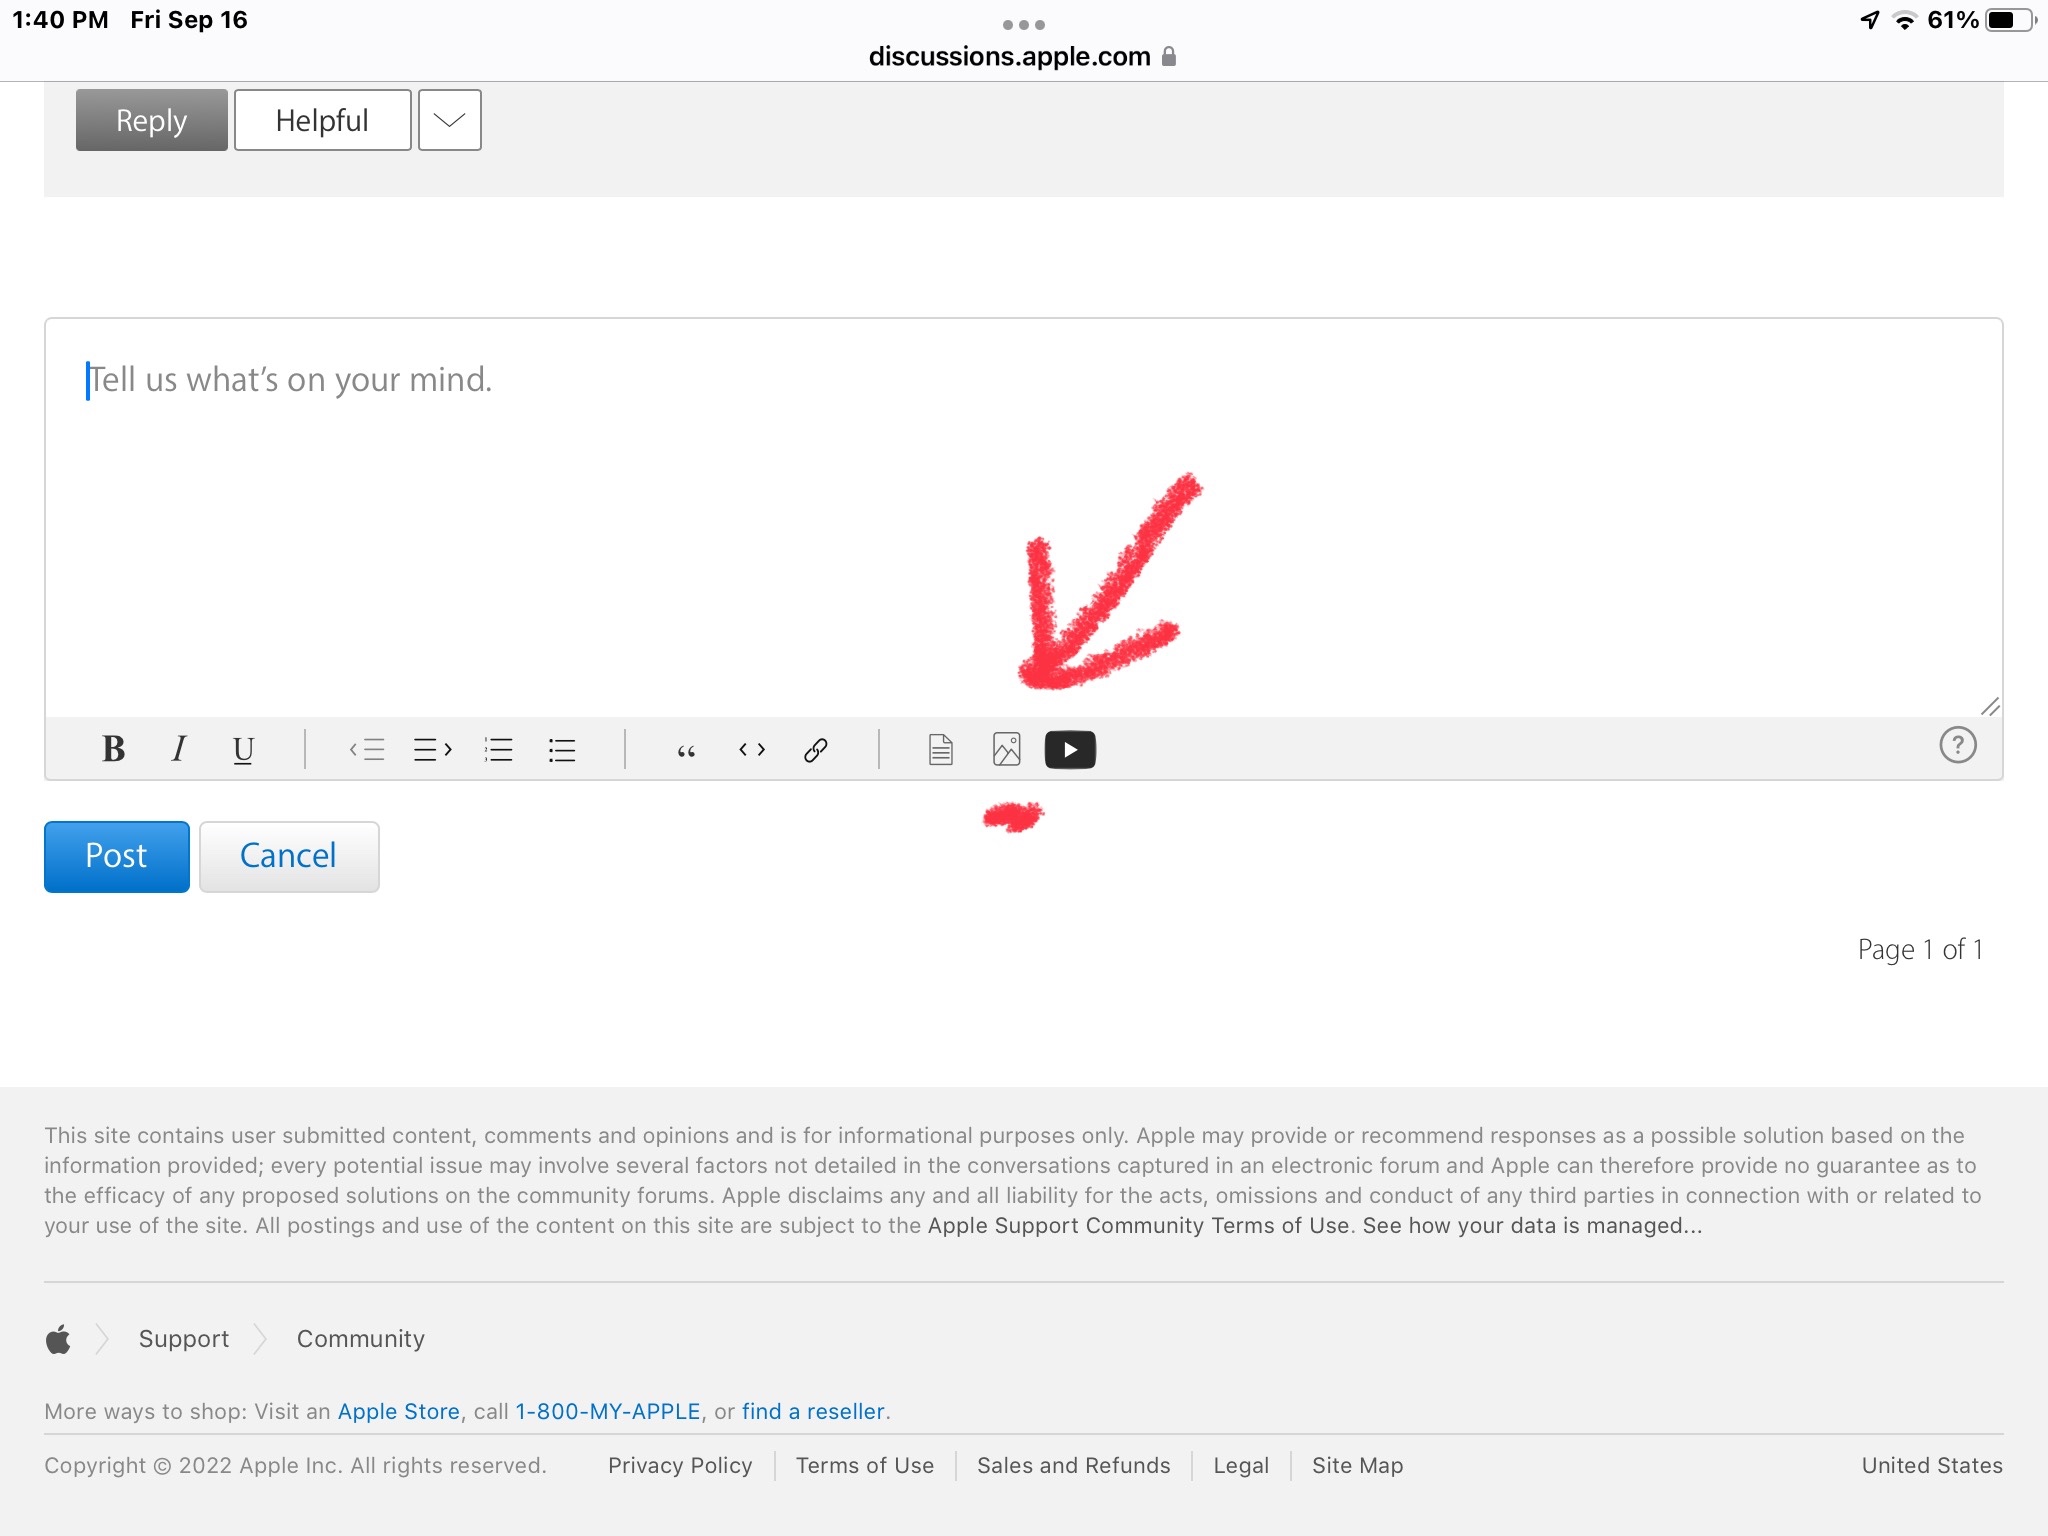Cancel the reply draft
2048x1536 pixels.
point(288,856)
